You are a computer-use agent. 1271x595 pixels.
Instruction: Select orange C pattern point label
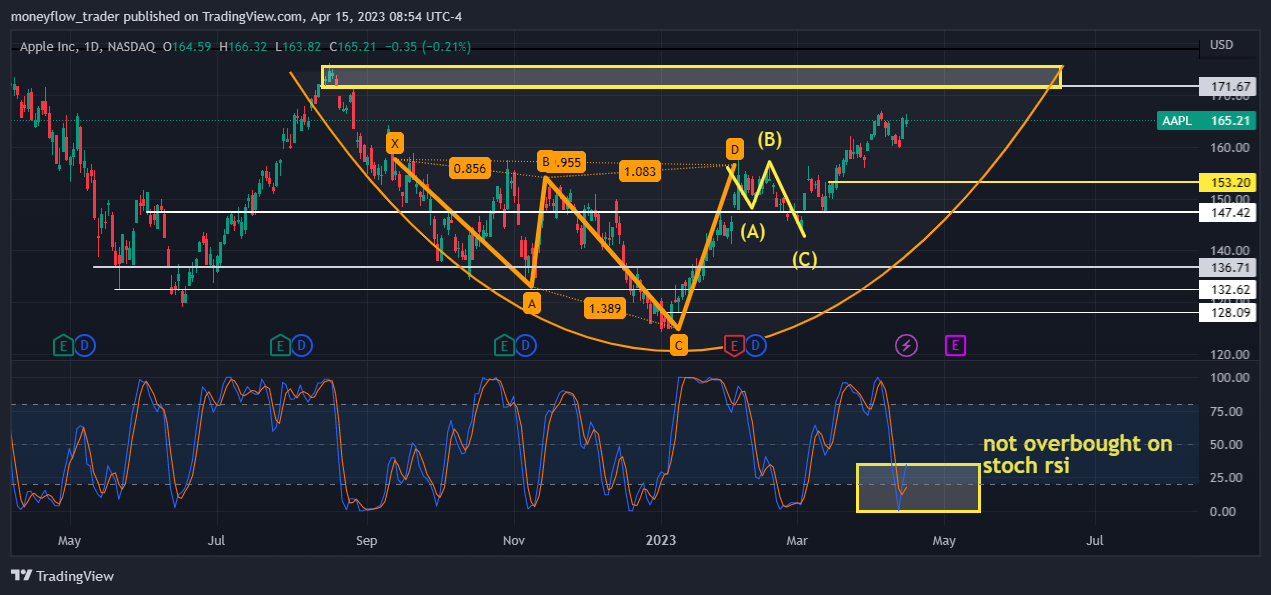[x=679, y=346]
